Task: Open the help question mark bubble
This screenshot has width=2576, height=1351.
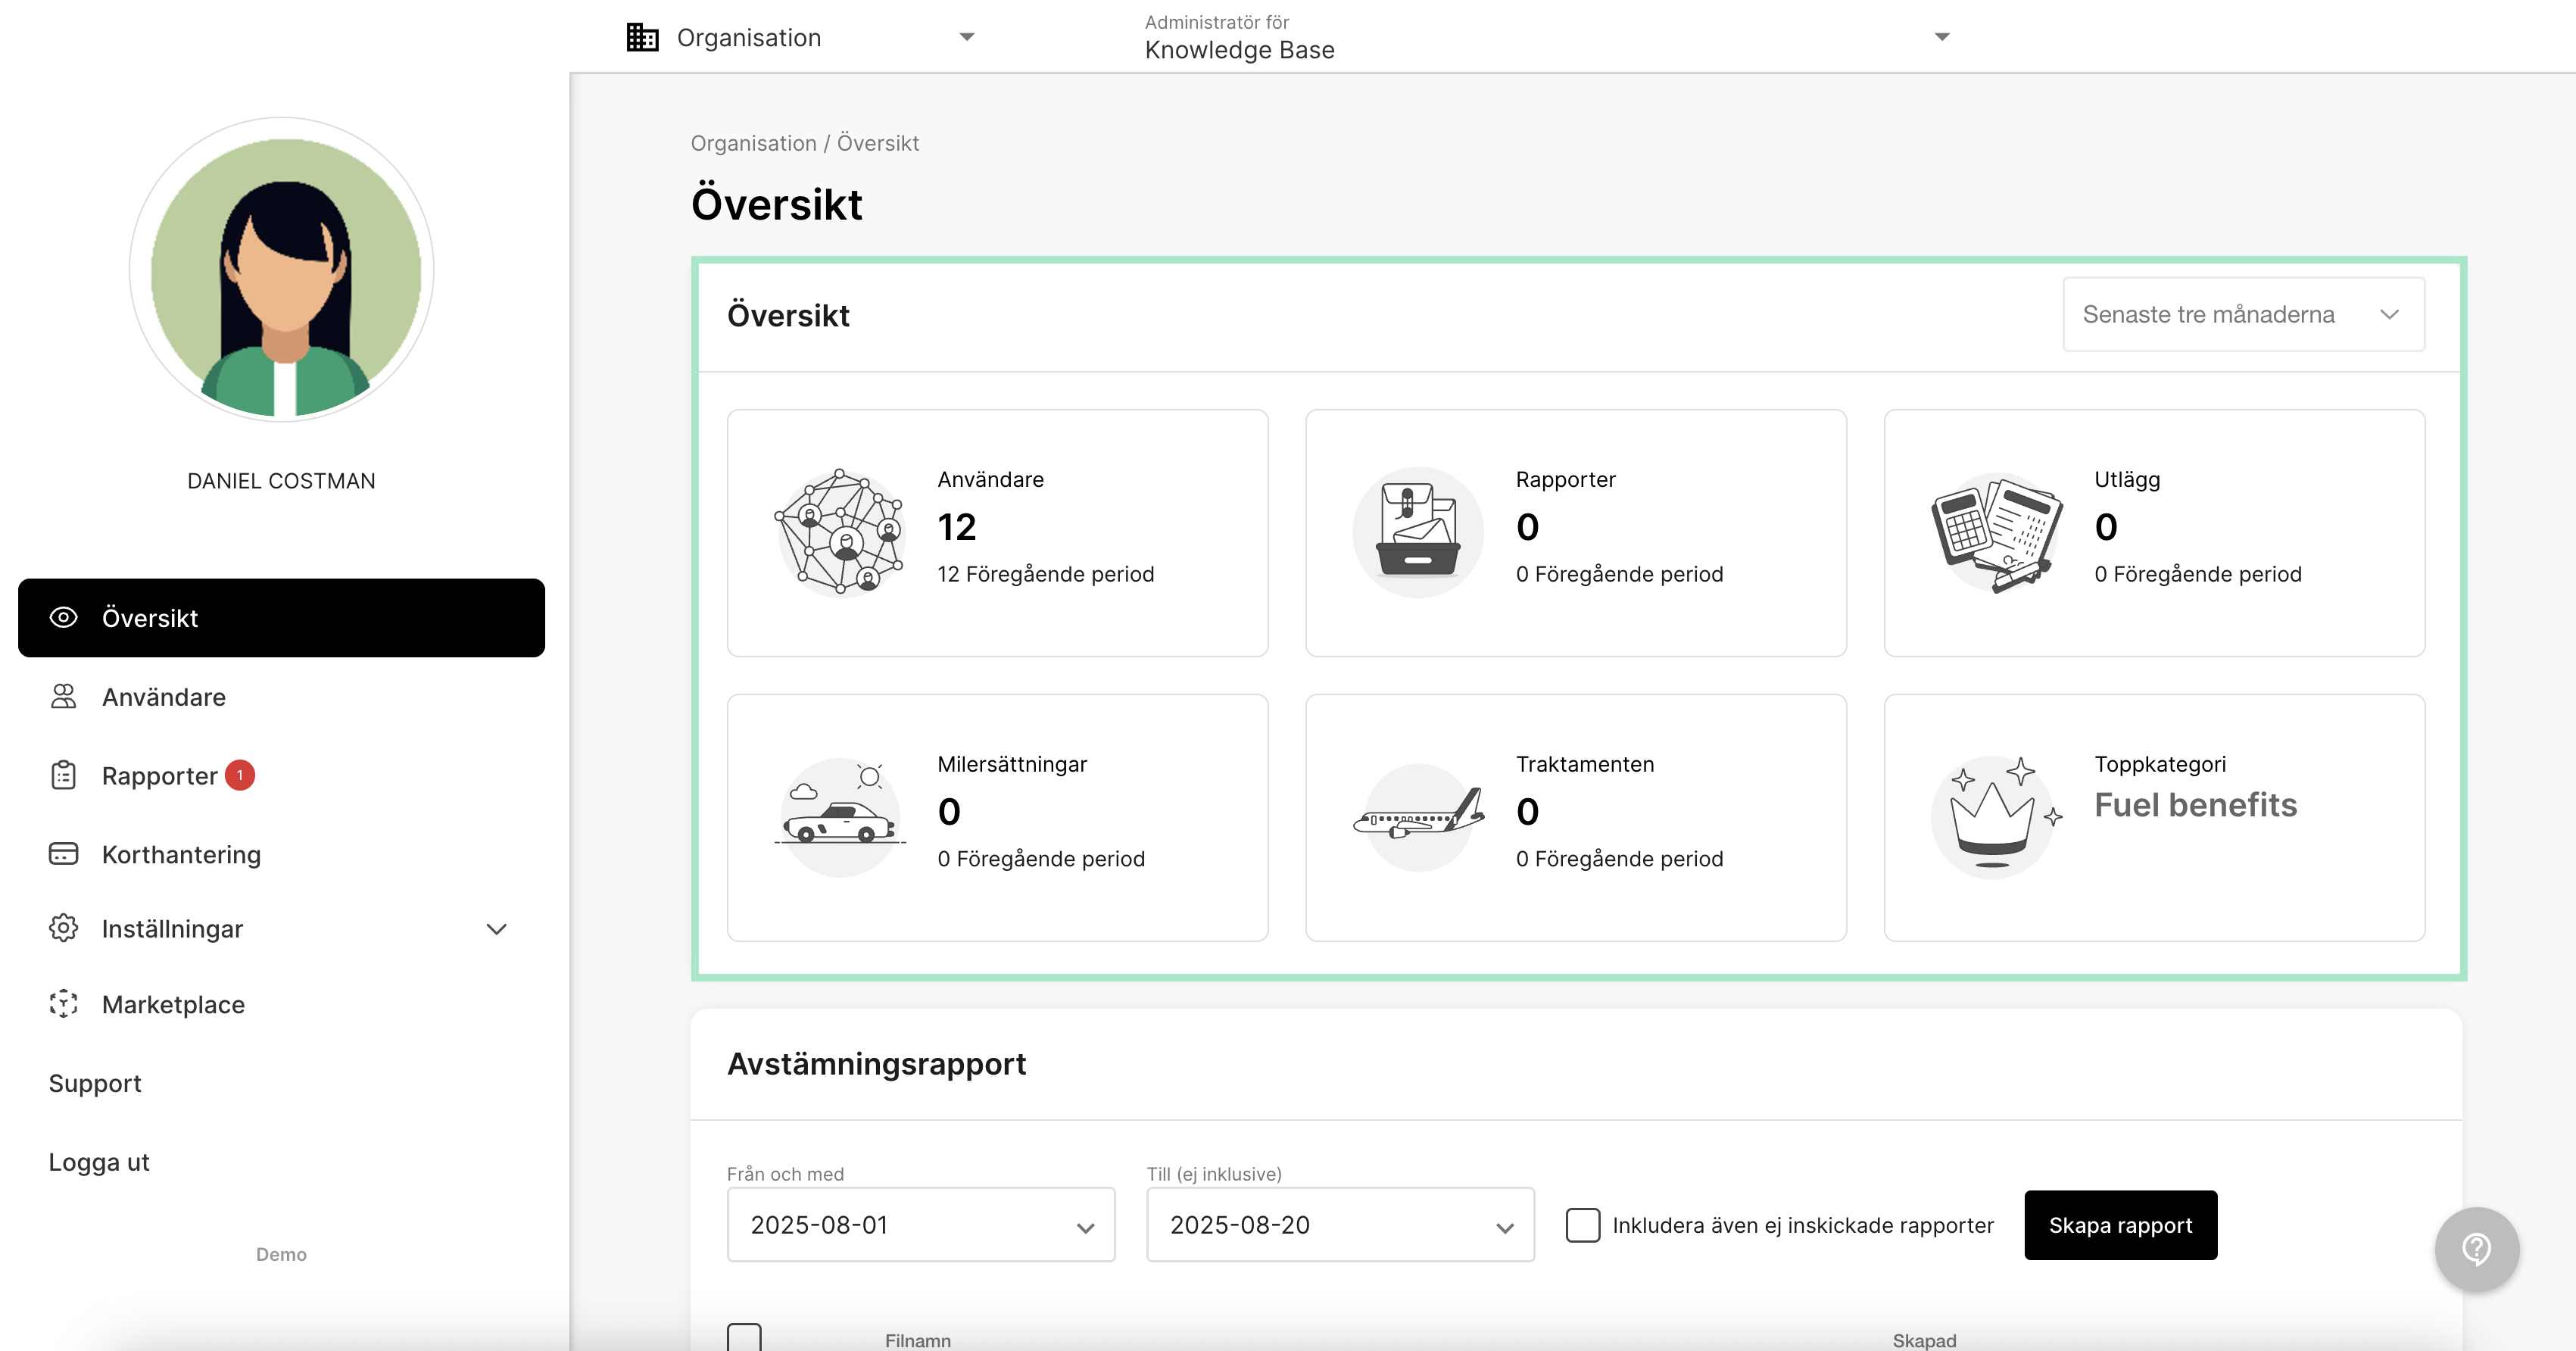Action: pyautogui.click(x=2476, y=1248)
